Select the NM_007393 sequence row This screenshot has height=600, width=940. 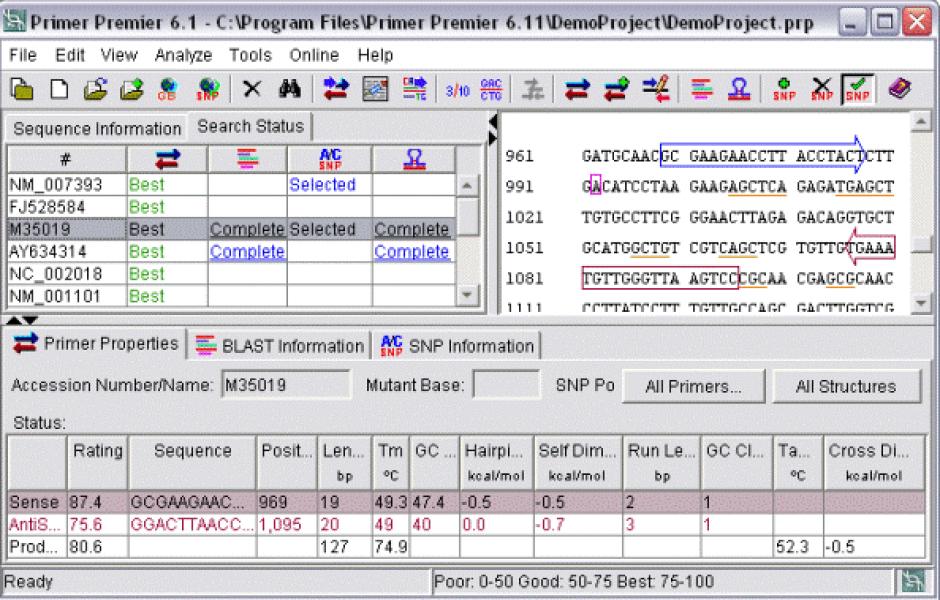231,185
